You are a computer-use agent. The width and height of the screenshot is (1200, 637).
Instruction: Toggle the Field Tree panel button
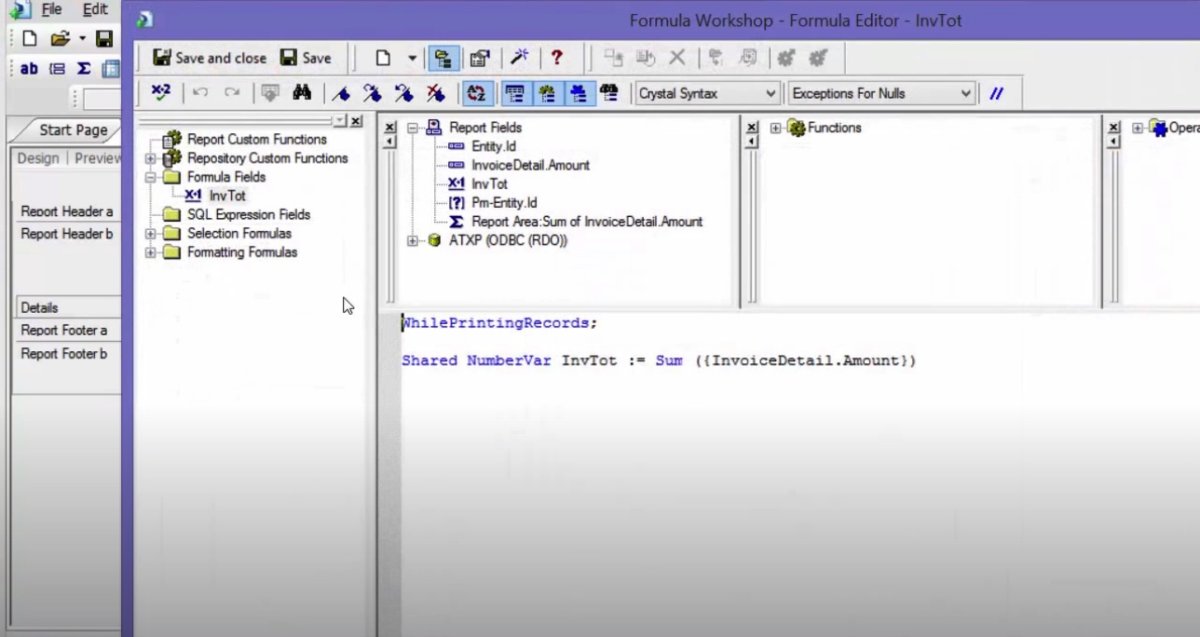514,93
